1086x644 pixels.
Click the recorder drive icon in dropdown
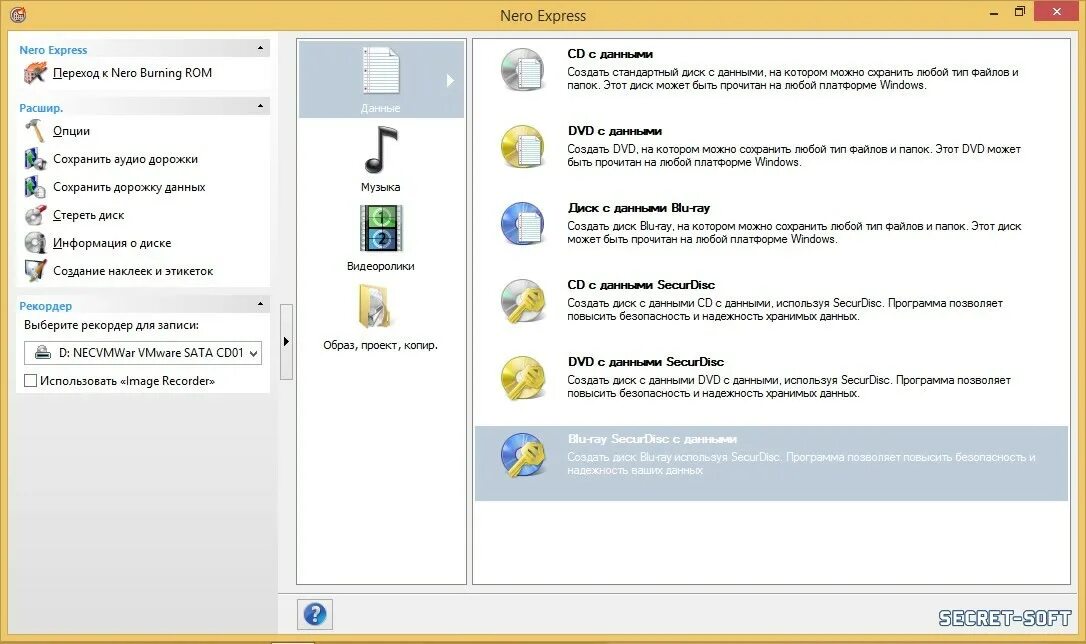42,352
